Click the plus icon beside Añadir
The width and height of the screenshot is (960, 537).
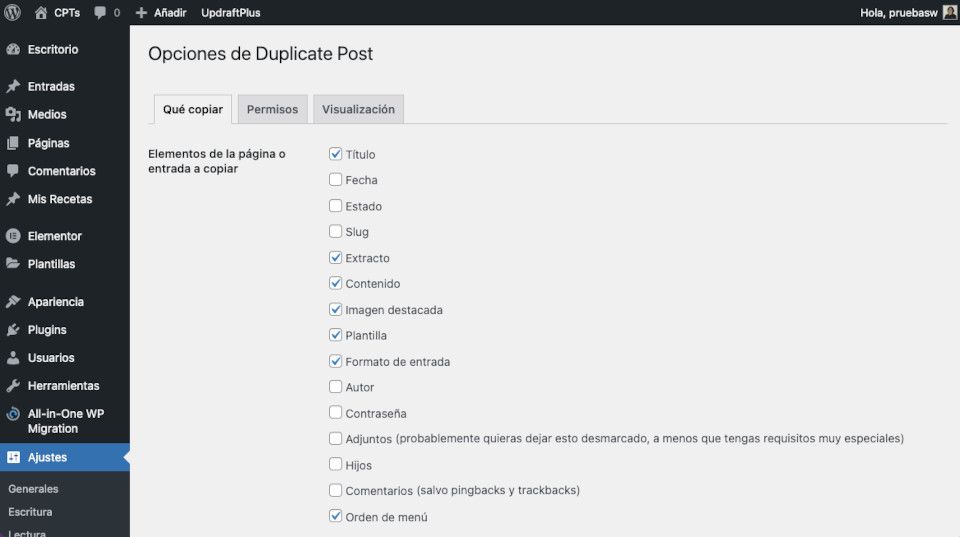coord(141,13)
